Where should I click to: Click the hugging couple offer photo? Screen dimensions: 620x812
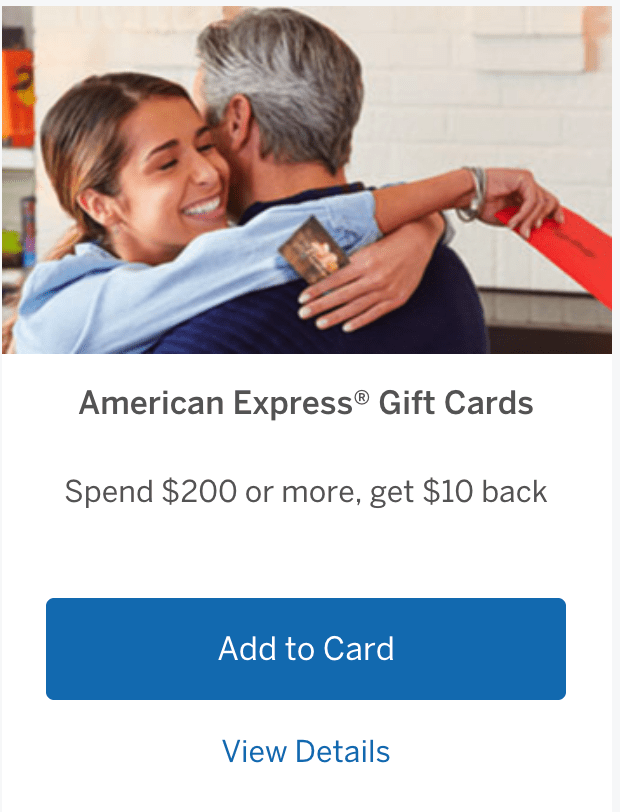coord(307,180)
